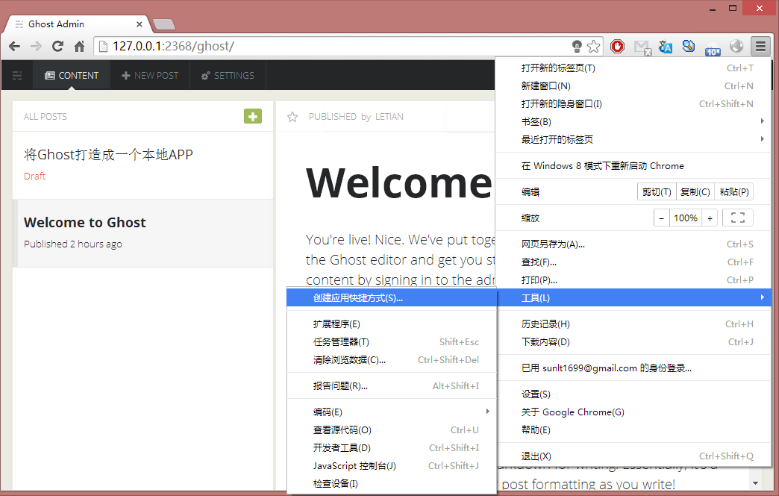Click the 复制(C) copy button

pyautogui.click(x=695, y=192)
